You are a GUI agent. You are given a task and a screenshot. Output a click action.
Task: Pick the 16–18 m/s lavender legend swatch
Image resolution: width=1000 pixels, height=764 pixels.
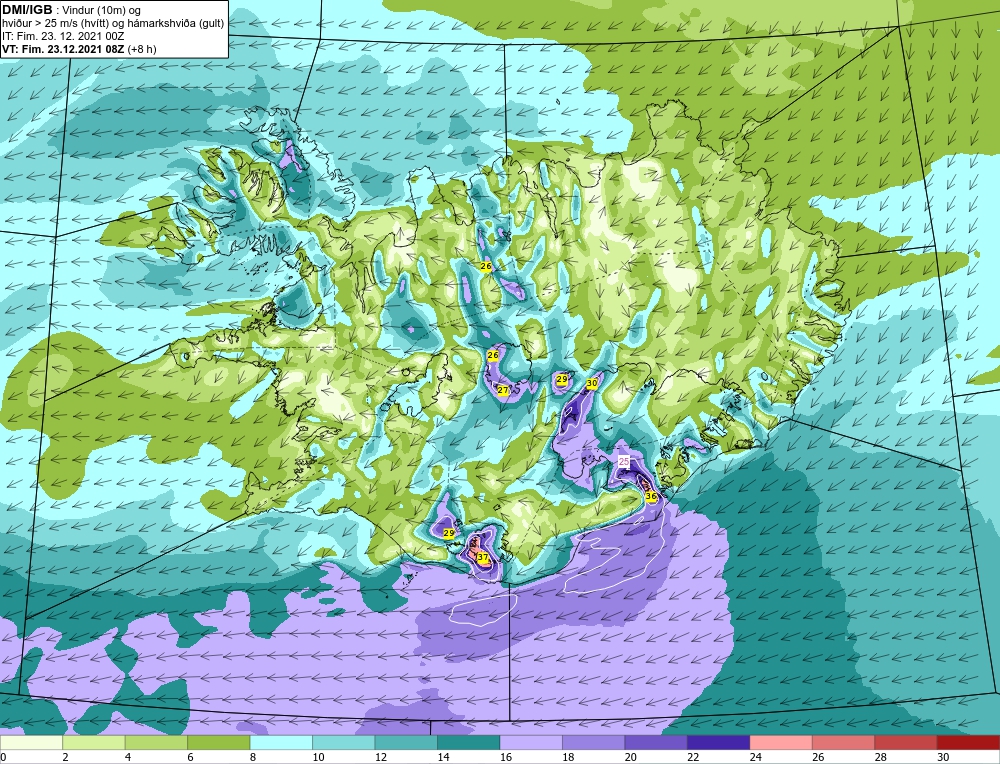pos(531,742)
